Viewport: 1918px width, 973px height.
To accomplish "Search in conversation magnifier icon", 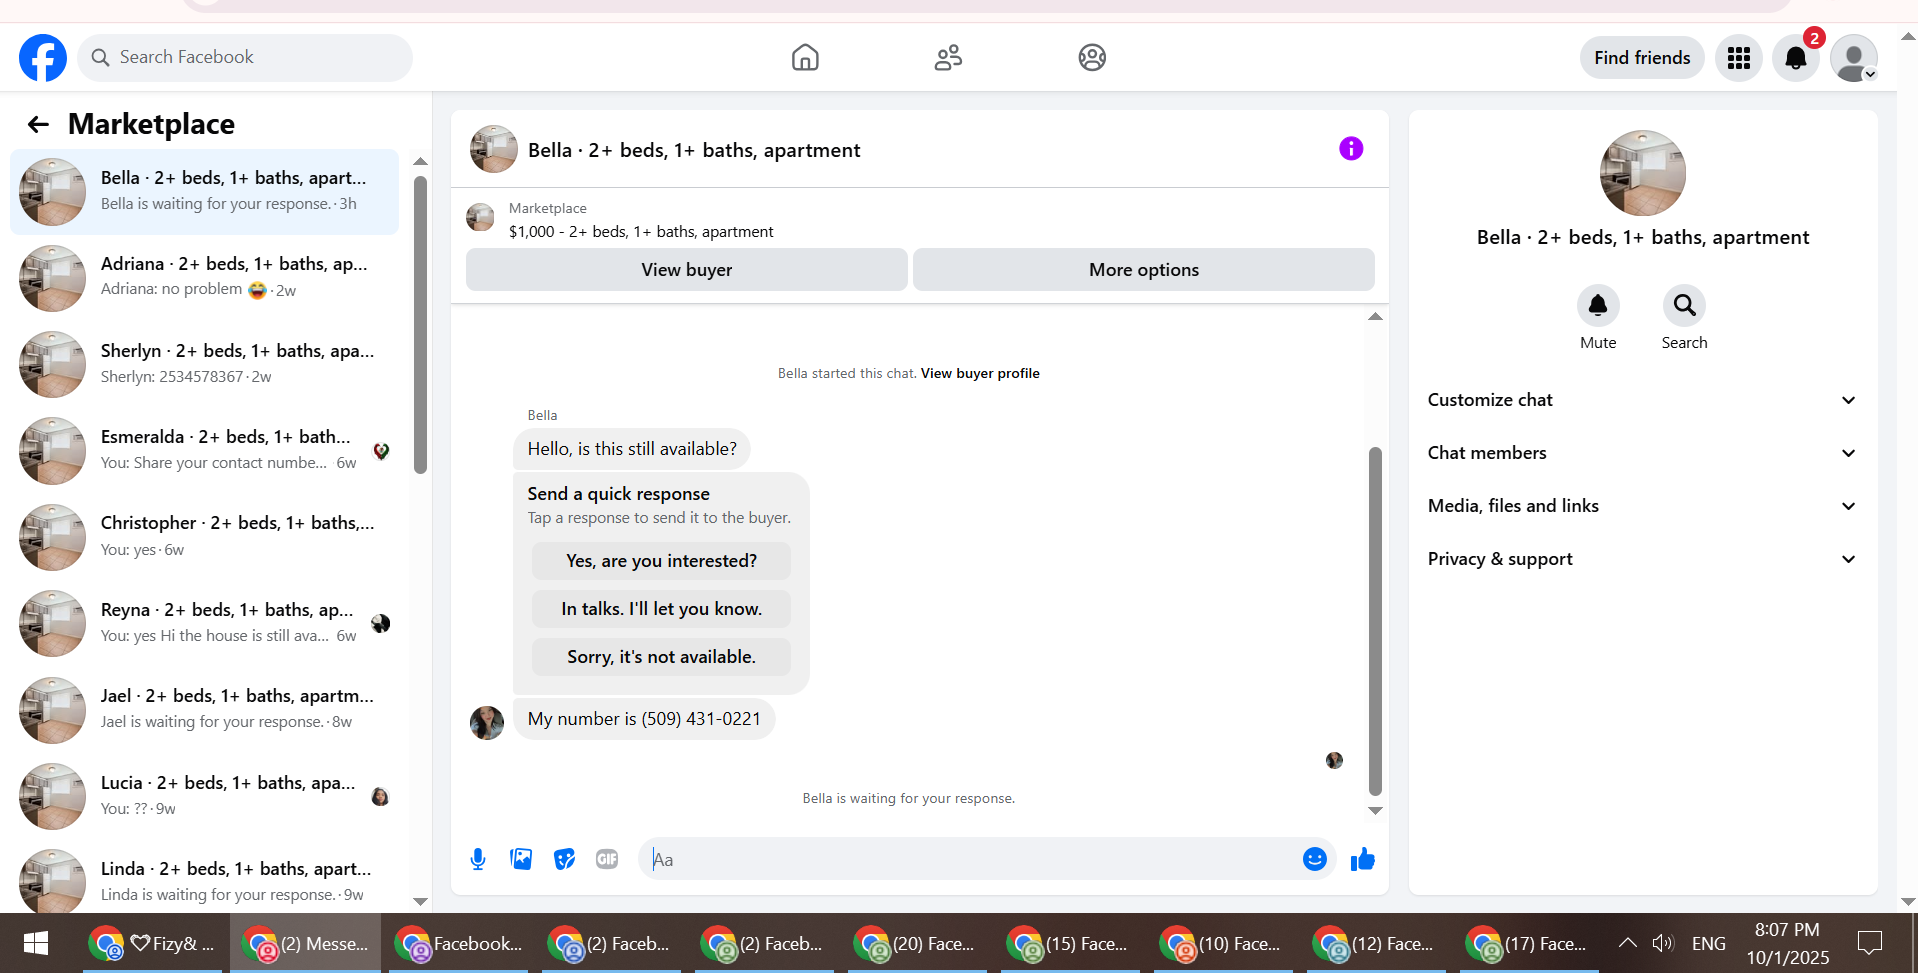I will [x=1684, y=305].
